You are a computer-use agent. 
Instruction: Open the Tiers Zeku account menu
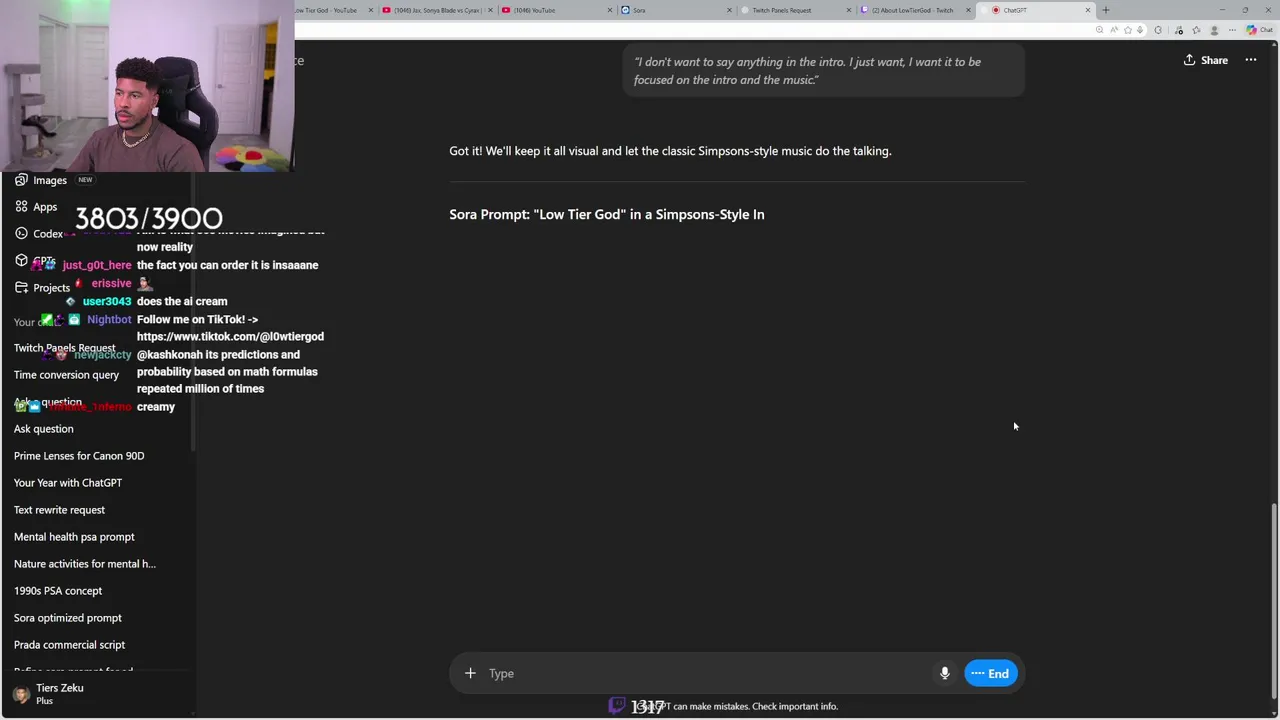97,694
